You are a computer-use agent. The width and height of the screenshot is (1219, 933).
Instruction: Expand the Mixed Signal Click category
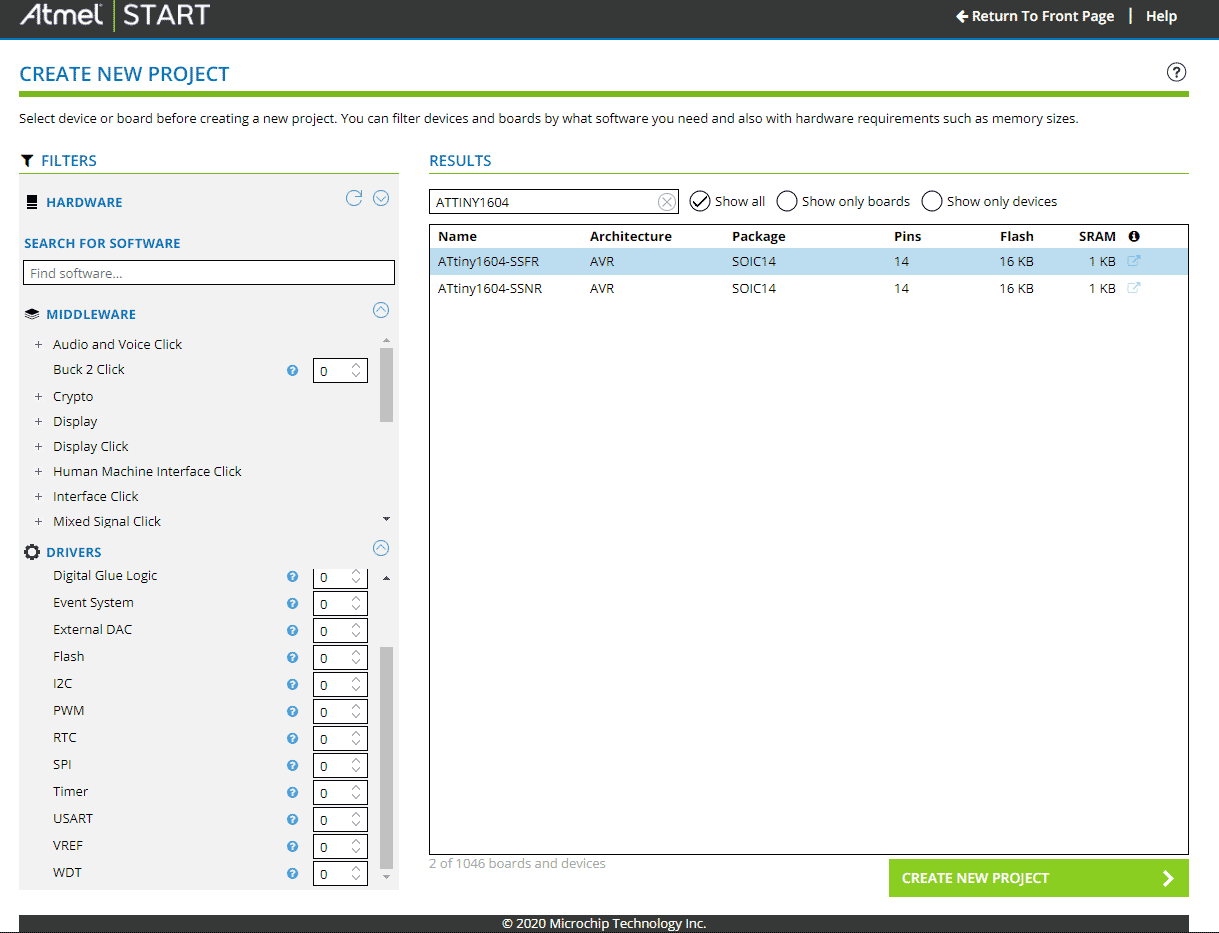click(39, 522)
